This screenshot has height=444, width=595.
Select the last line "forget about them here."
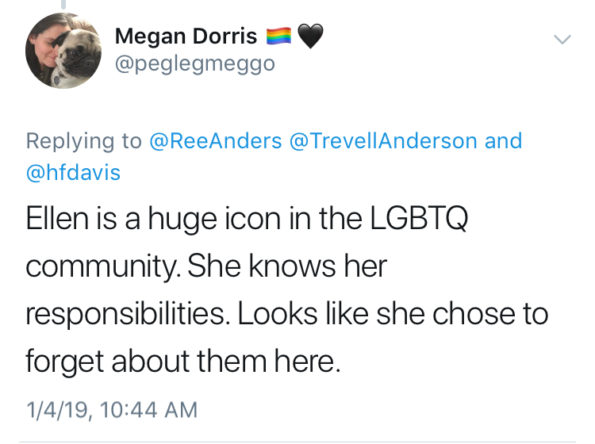coord(183,362)
